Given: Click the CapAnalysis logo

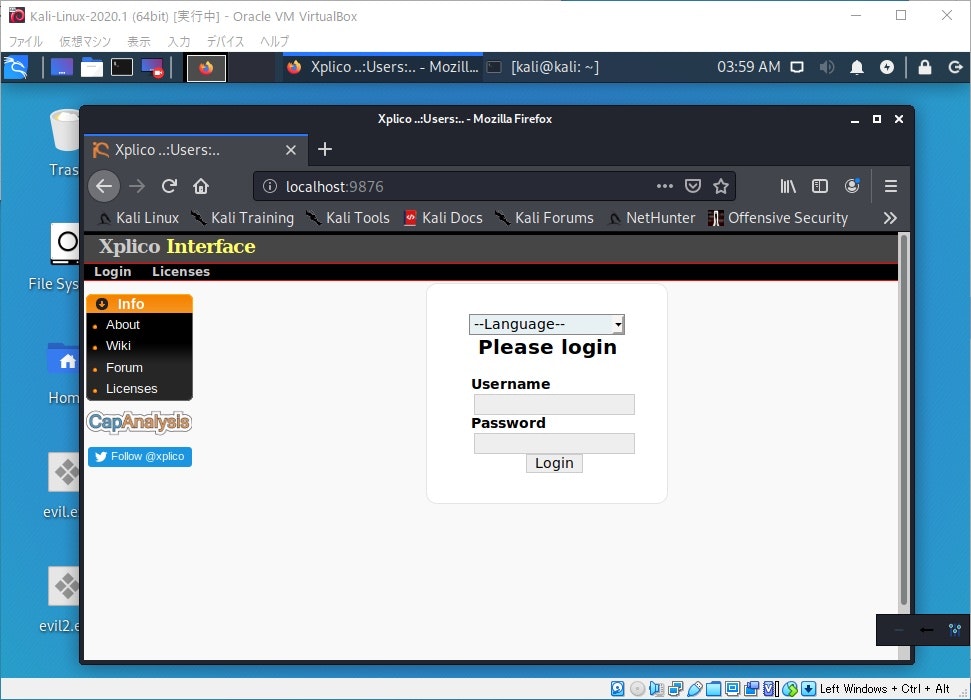Looking at the screenshot, I should 139,422.
